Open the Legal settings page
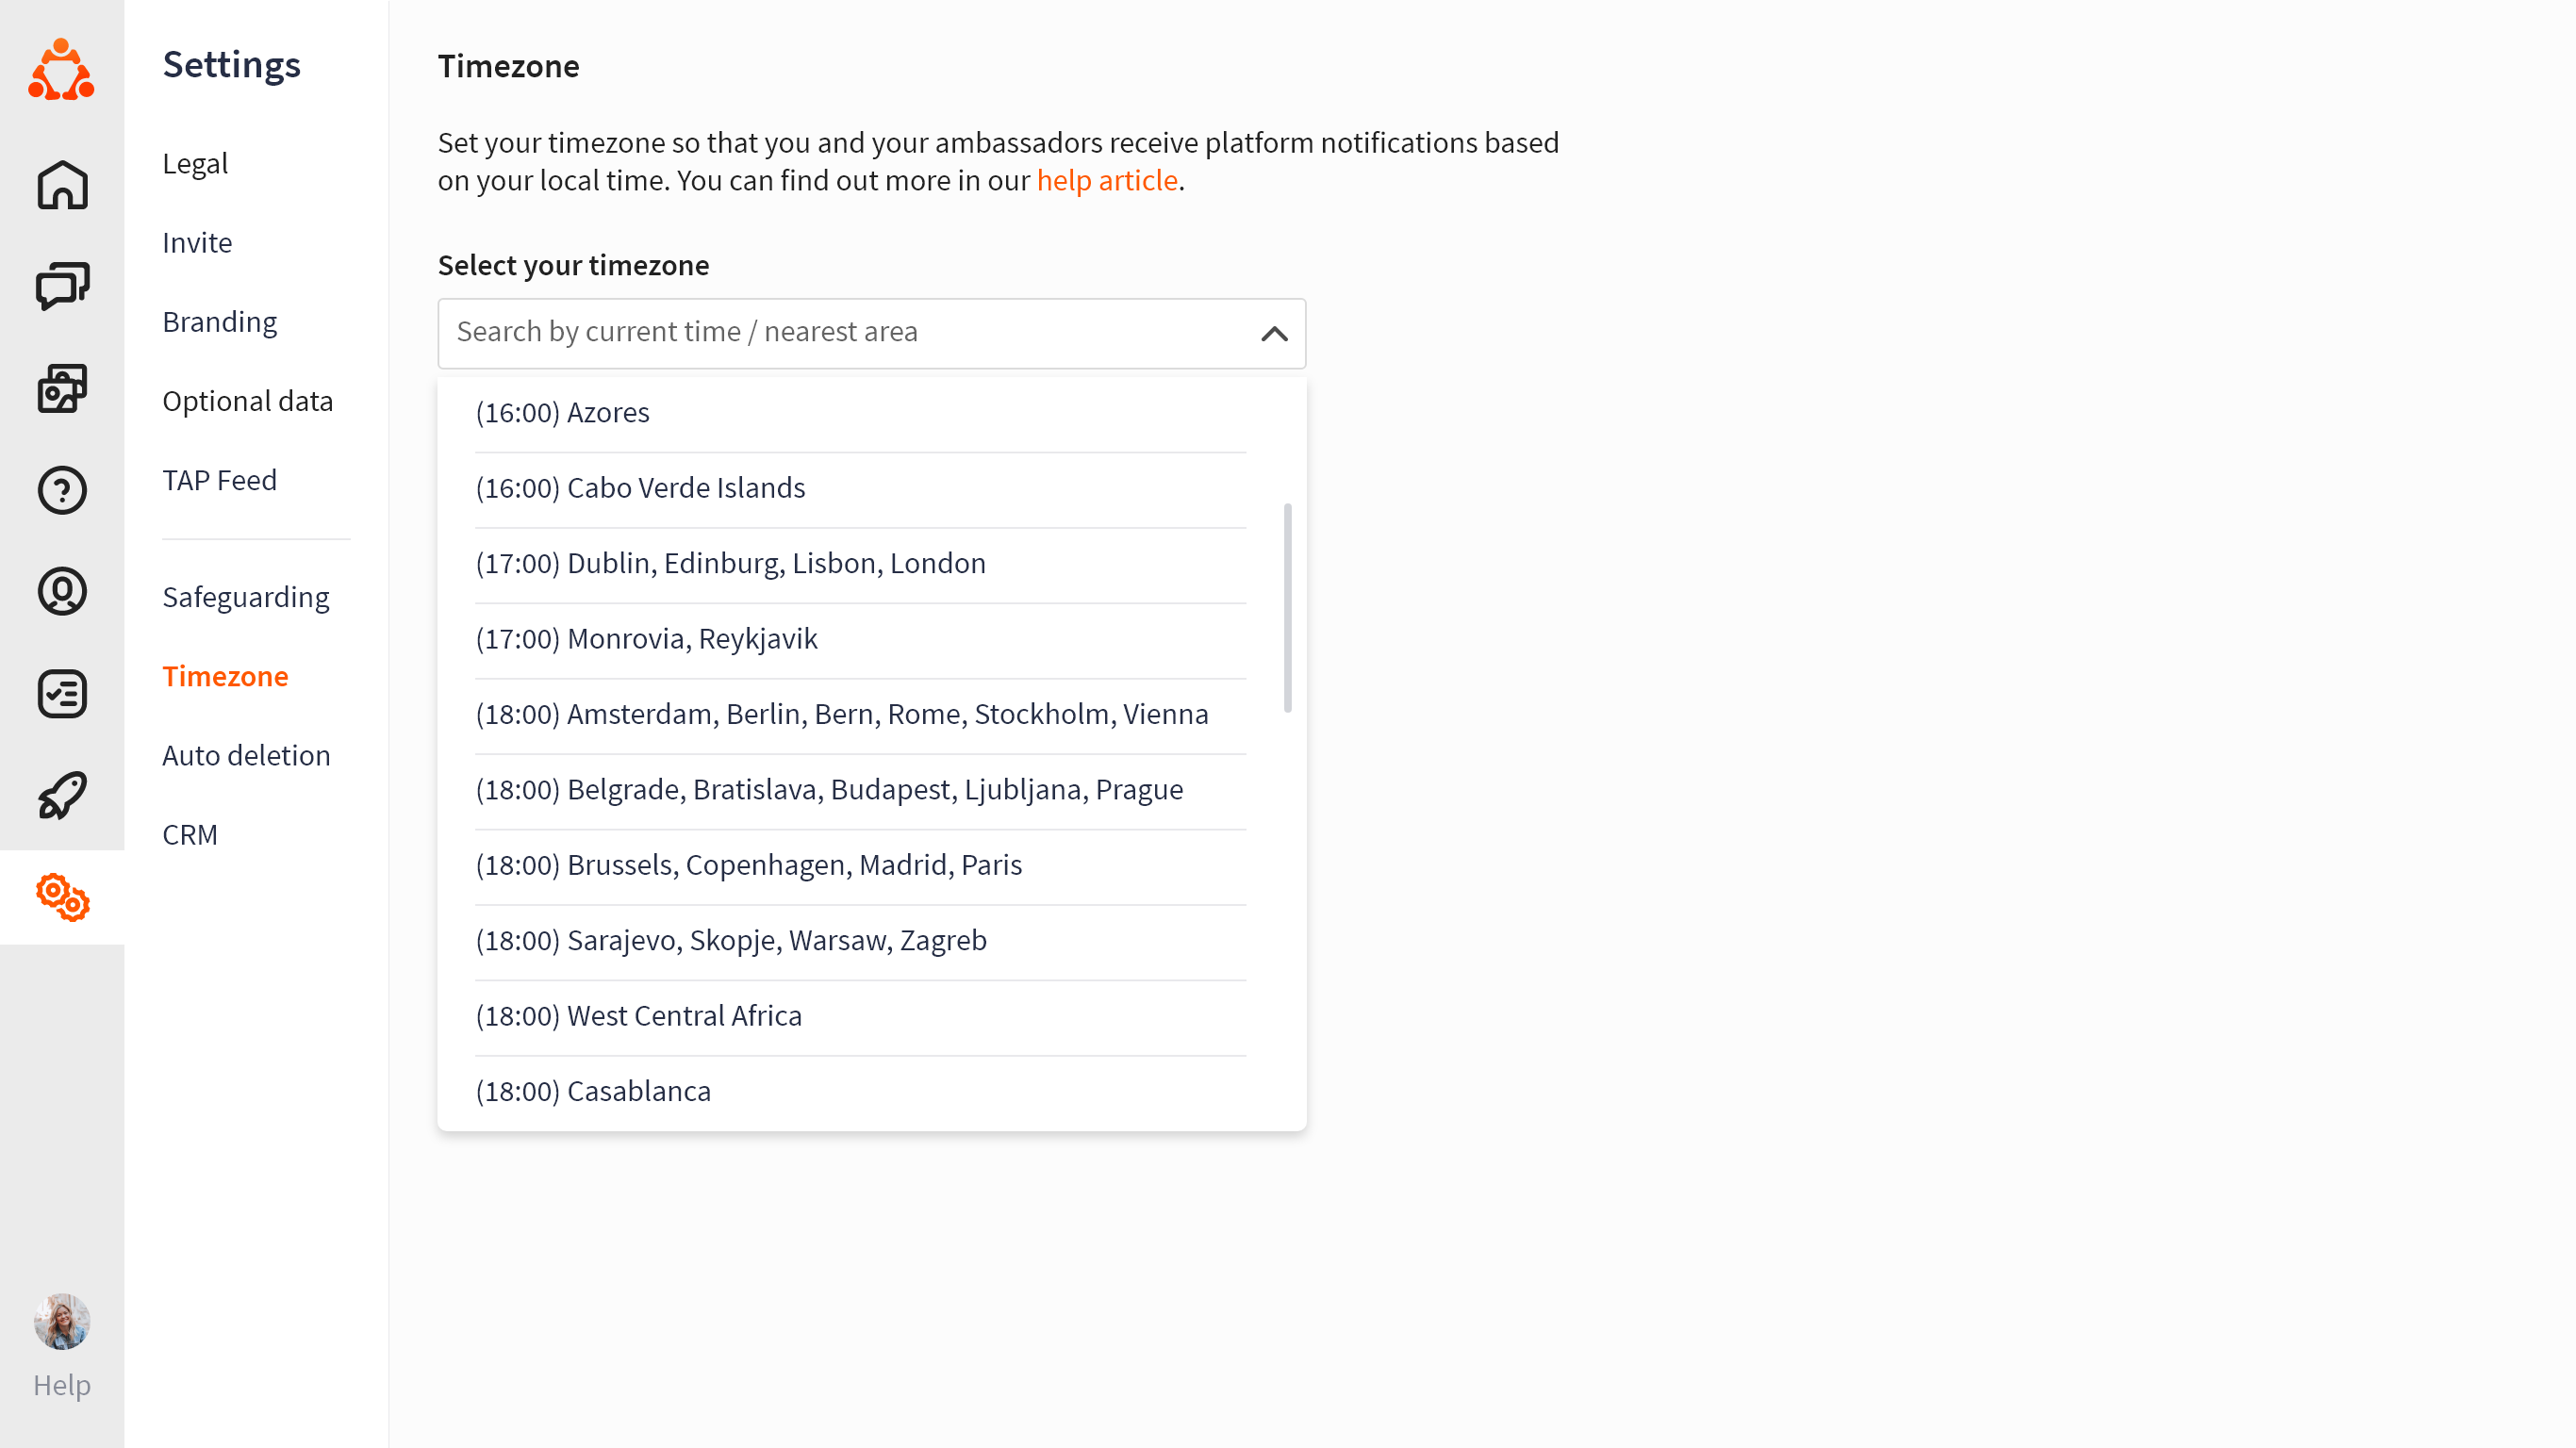Viewport: 2576px width, 1448px height. tap(195, 163)
